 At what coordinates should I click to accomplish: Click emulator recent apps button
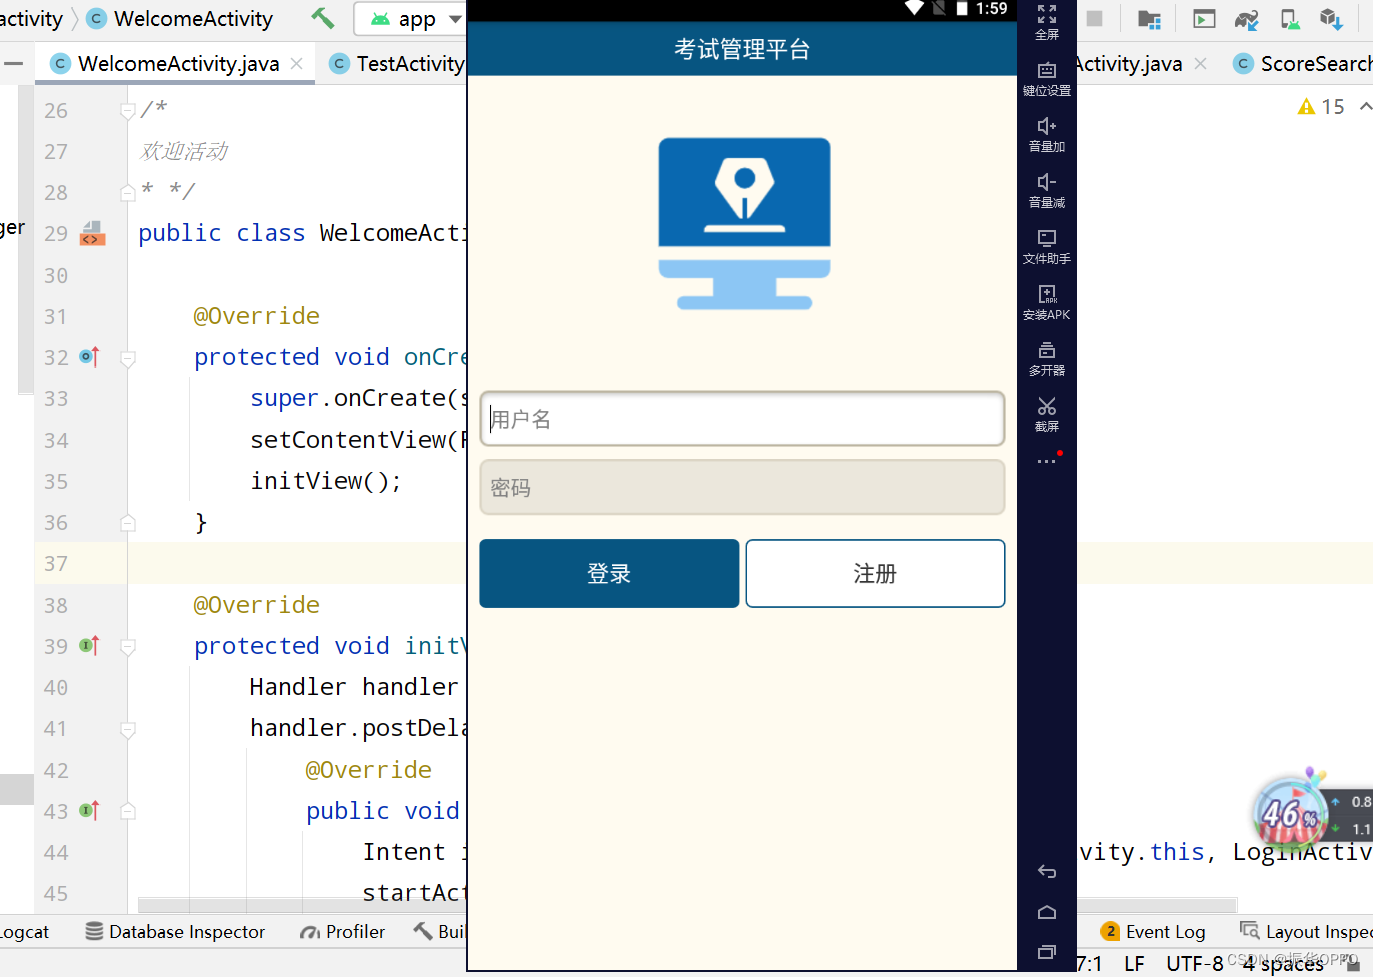pos(1047,952)
